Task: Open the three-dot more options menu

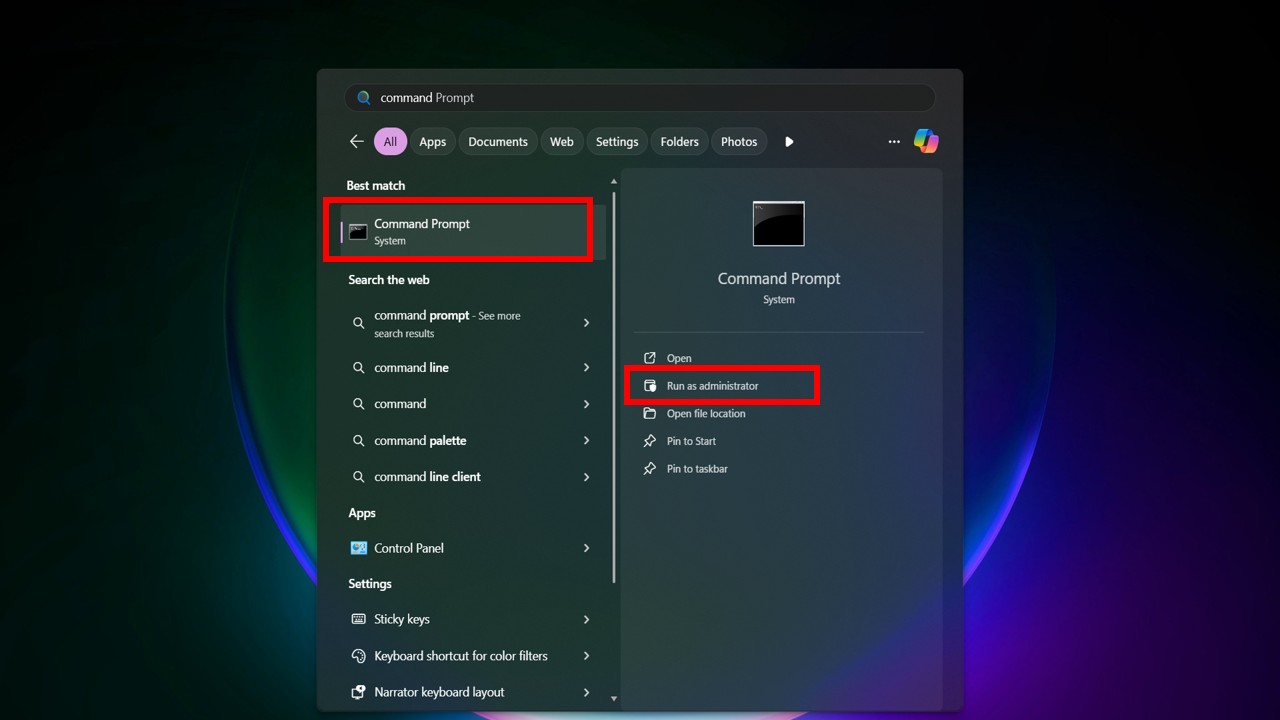Action: (x=894, y=142)
